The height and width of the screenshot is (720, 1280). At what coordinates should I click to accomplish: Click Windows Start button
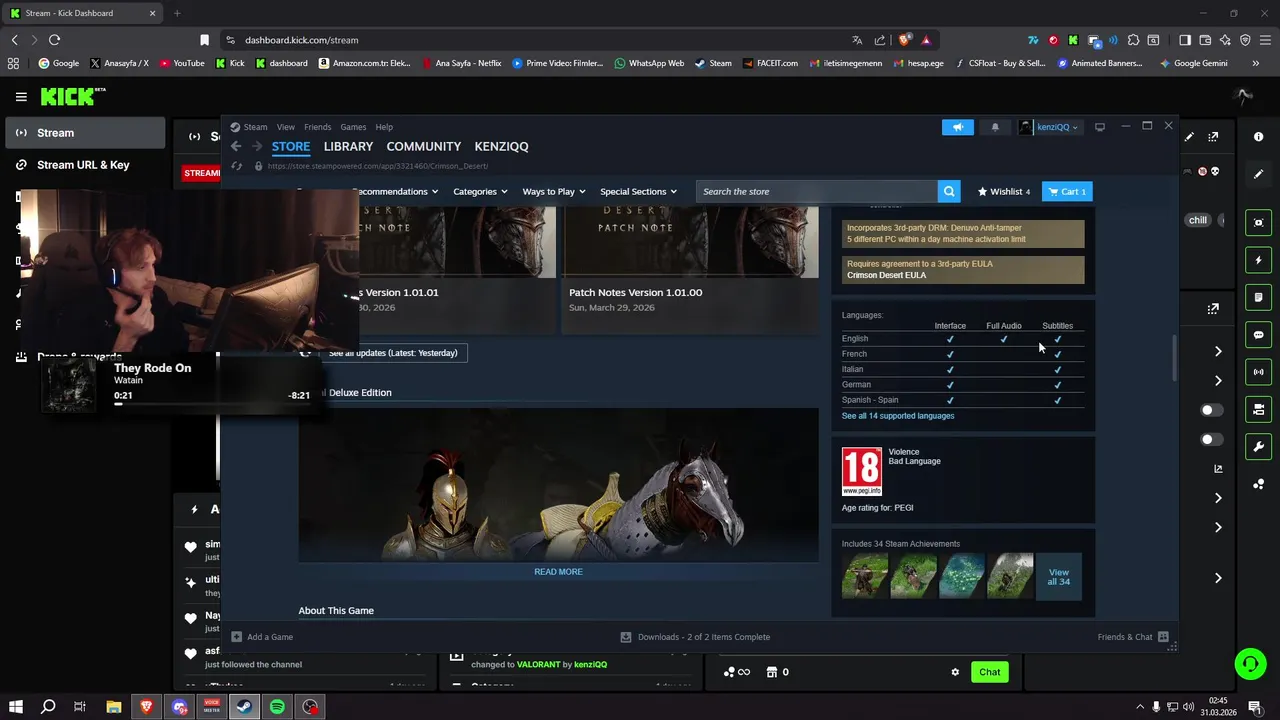(x=15, y=707)
